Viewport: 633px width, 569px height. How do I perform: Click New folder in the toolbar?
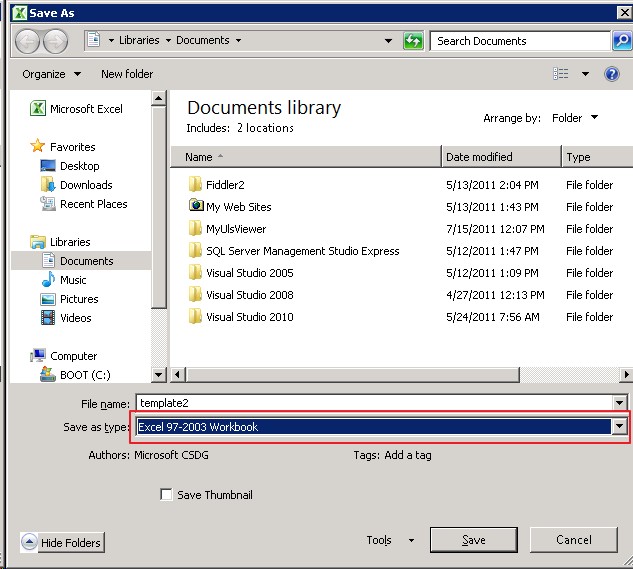127,74
